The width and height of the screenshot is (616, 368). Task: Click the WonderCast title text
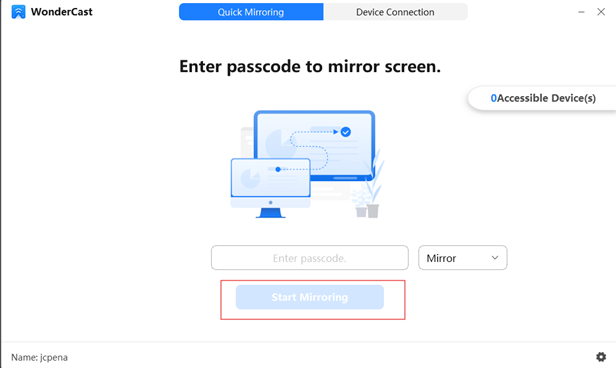(x=62, y=12)
